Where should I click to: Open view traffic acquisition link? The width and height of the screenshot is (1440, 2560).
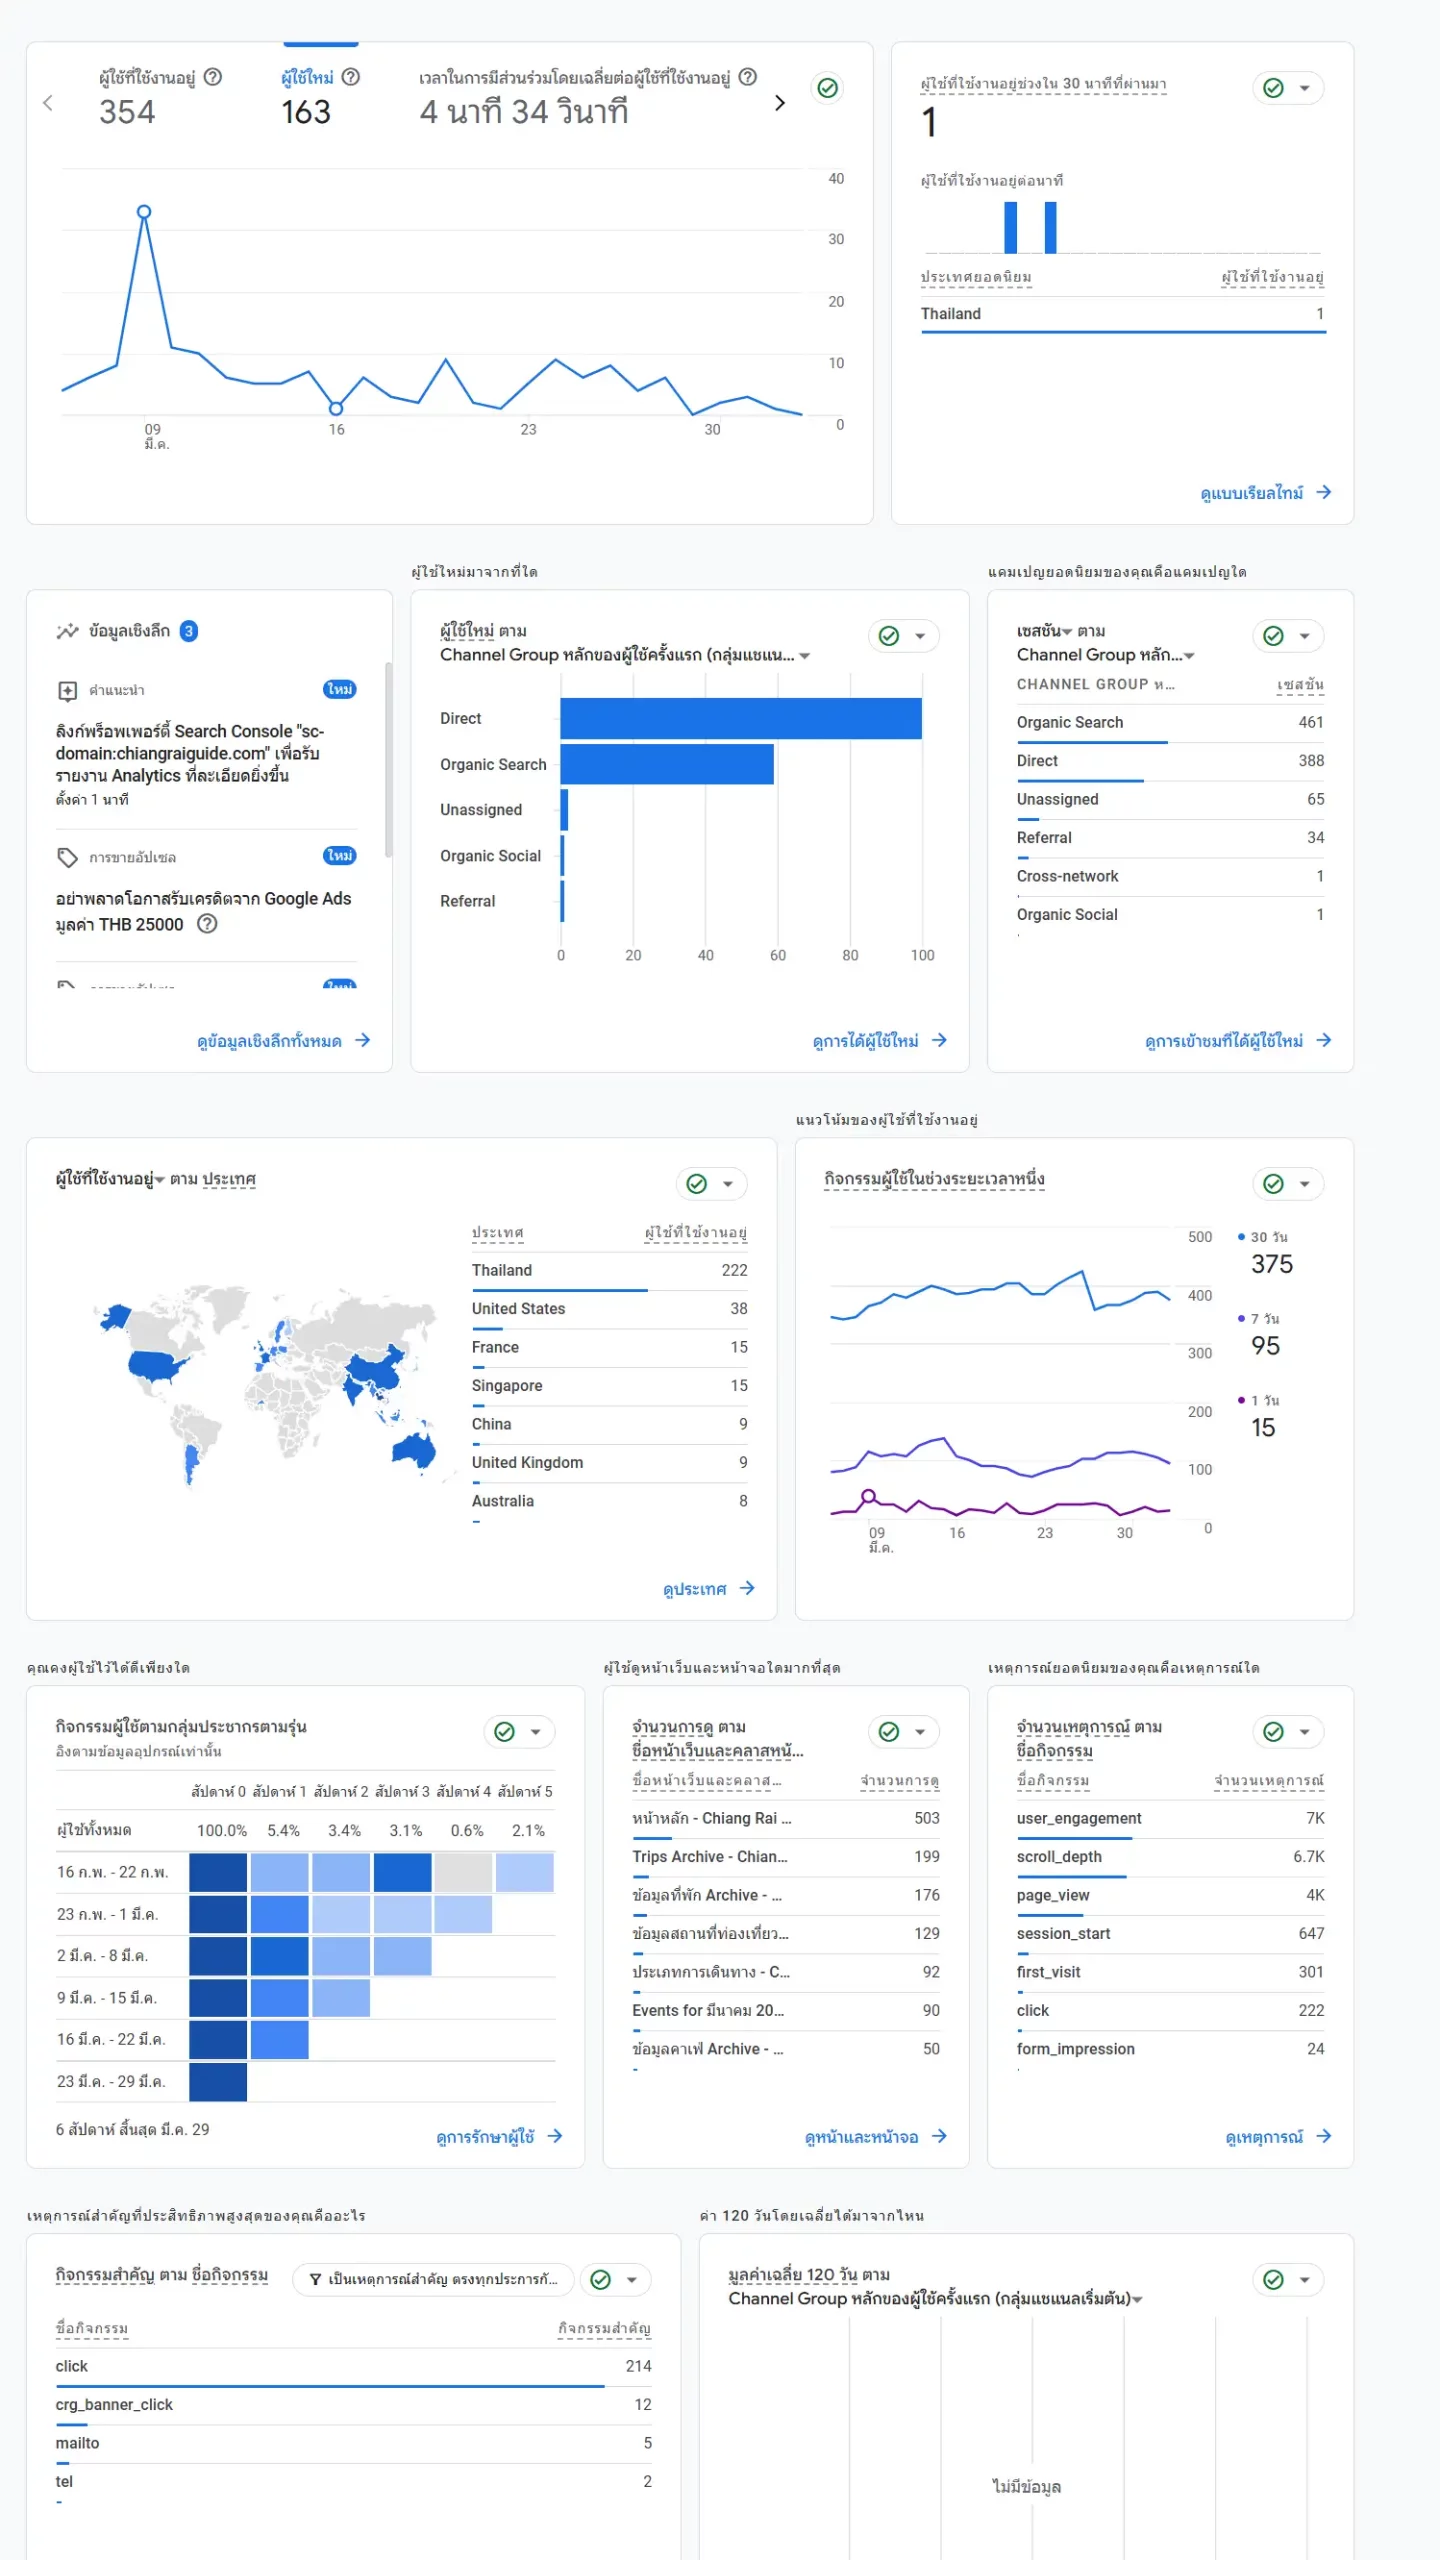[1238, 1040]
